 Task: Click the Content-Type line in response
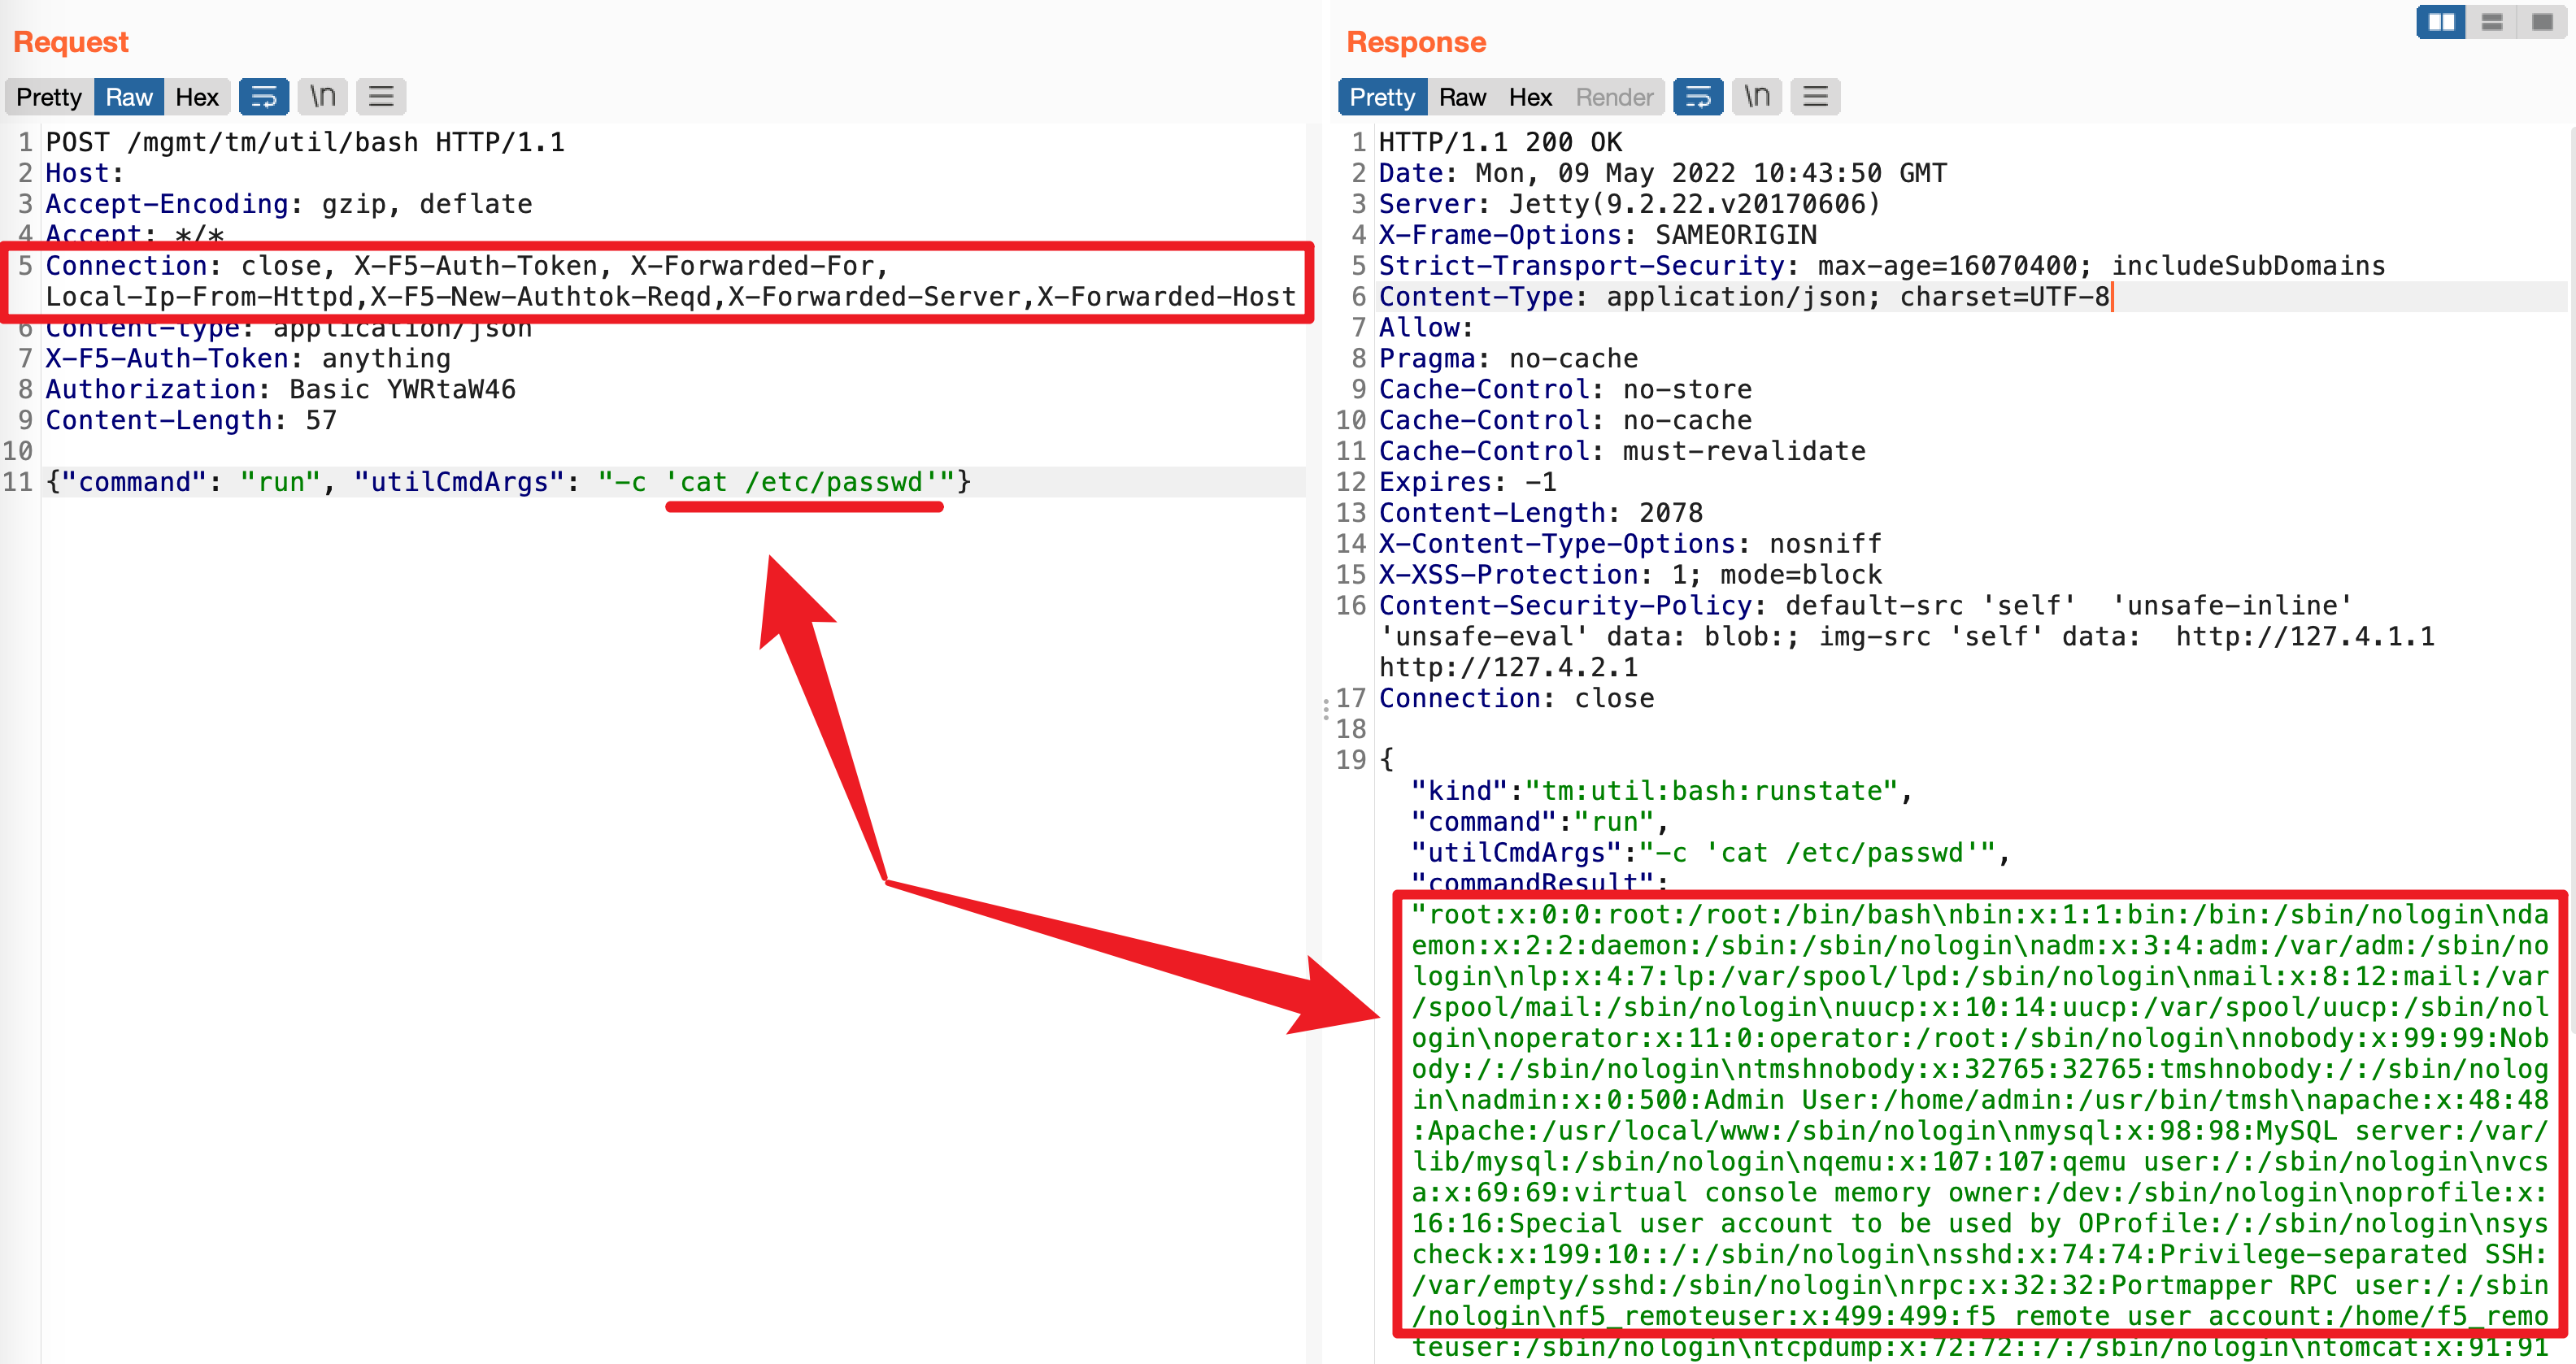(1743, 297)
